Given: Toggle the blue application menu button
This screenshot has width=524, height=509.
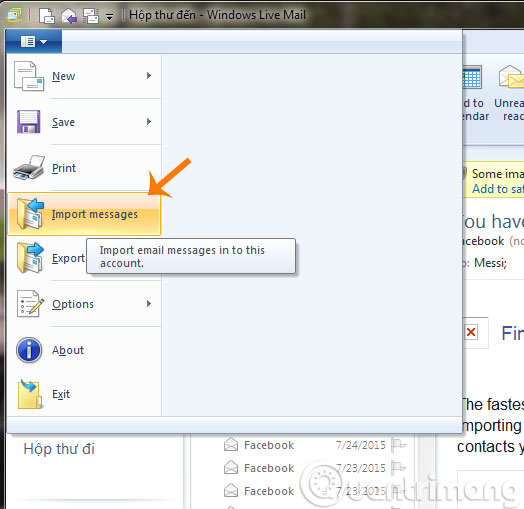Looking at the screenshot, I should [x=34, y=41].
